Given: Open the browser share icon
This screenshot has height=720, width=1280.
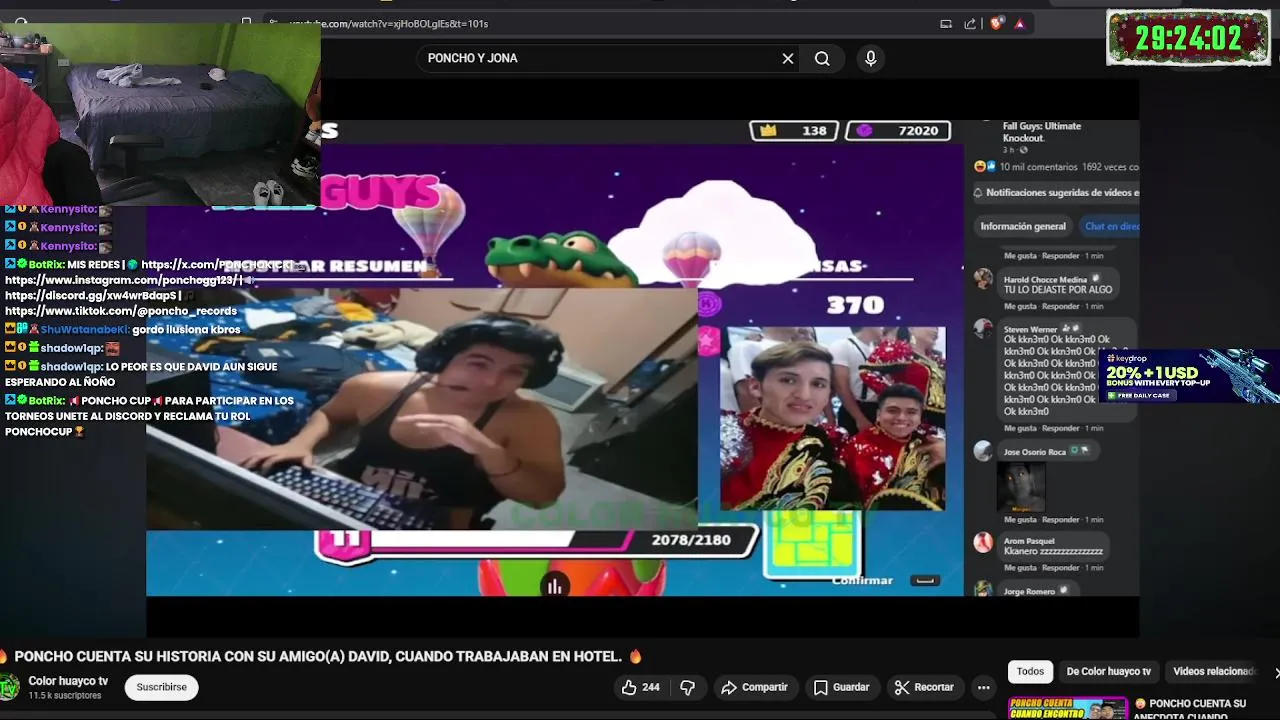Looking at the screenshot, I should coord(970,24).
